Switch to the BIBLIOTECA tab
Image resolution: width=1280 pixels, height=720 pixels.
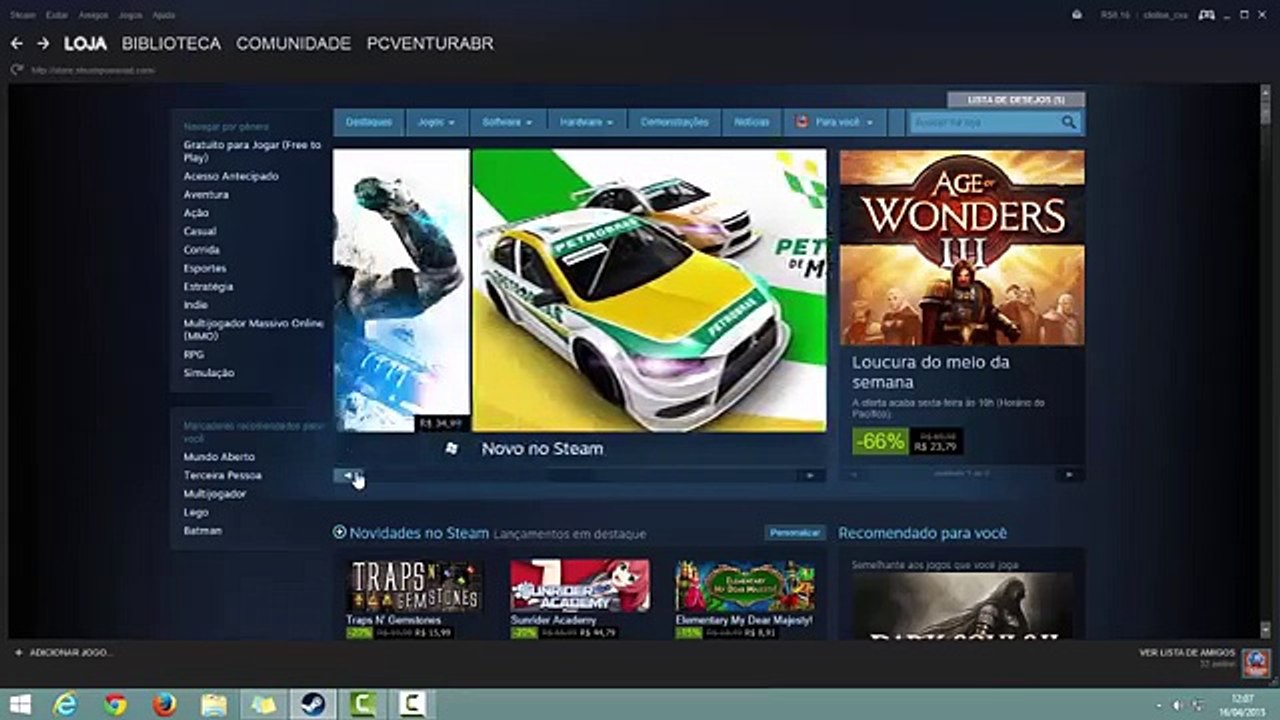click(171, 44)
